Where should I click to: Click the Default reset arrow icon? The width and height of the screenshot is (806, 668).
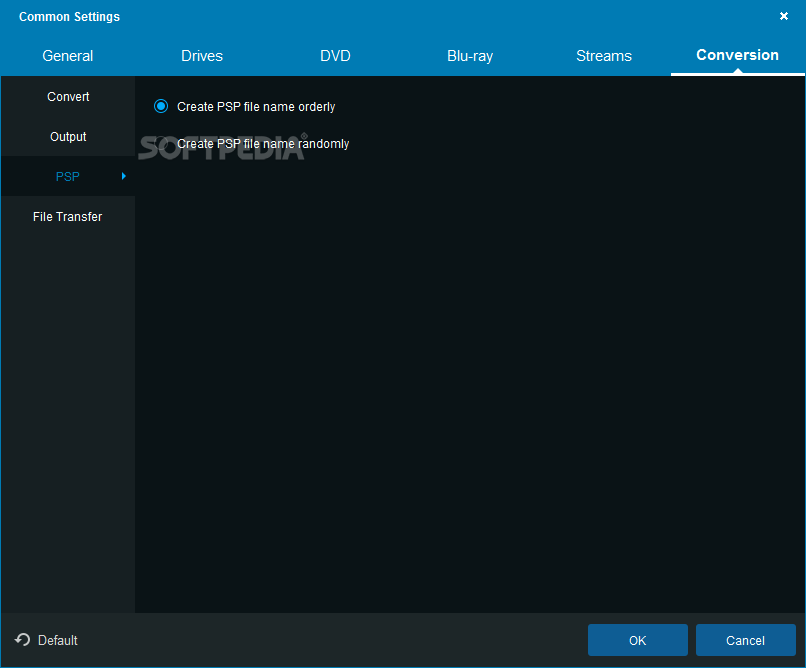tap(22, 640)
